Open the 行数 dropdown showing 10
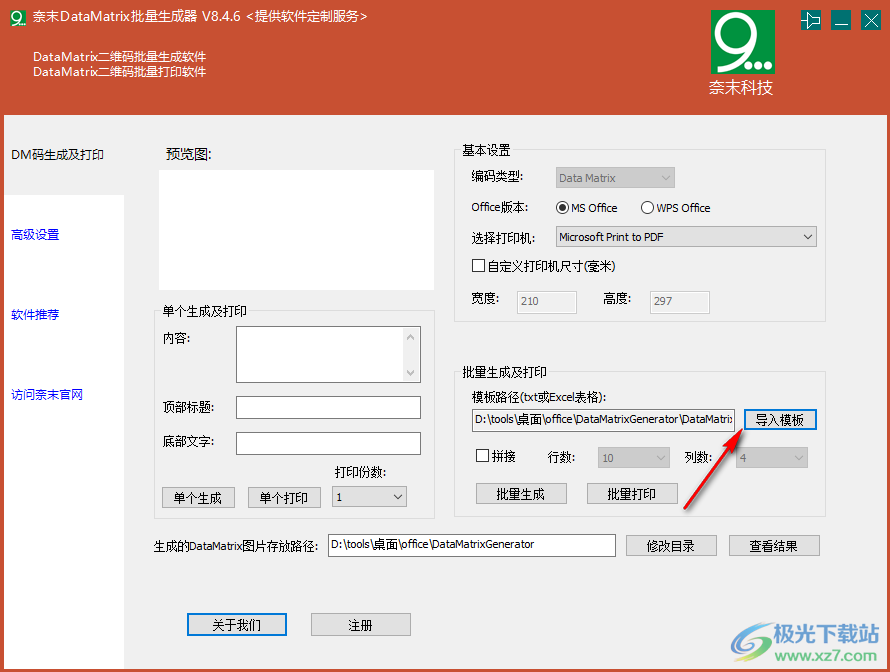Screen dimensions: 890x672 pyautogui.click(x=634, y=457)
